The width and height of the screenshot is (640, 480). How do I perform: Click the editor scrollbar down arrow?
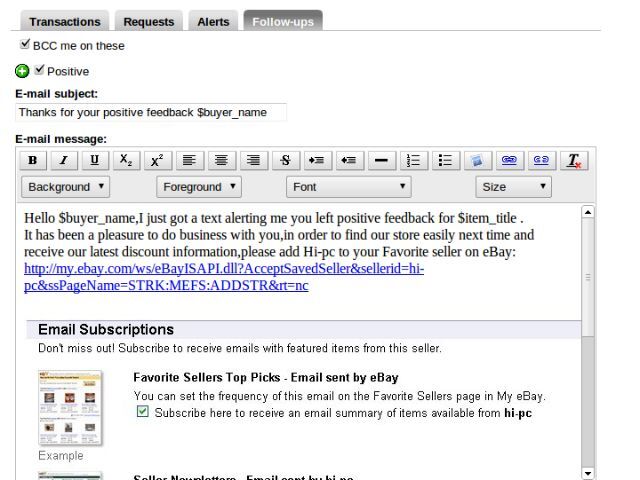[x=588, y=473]
